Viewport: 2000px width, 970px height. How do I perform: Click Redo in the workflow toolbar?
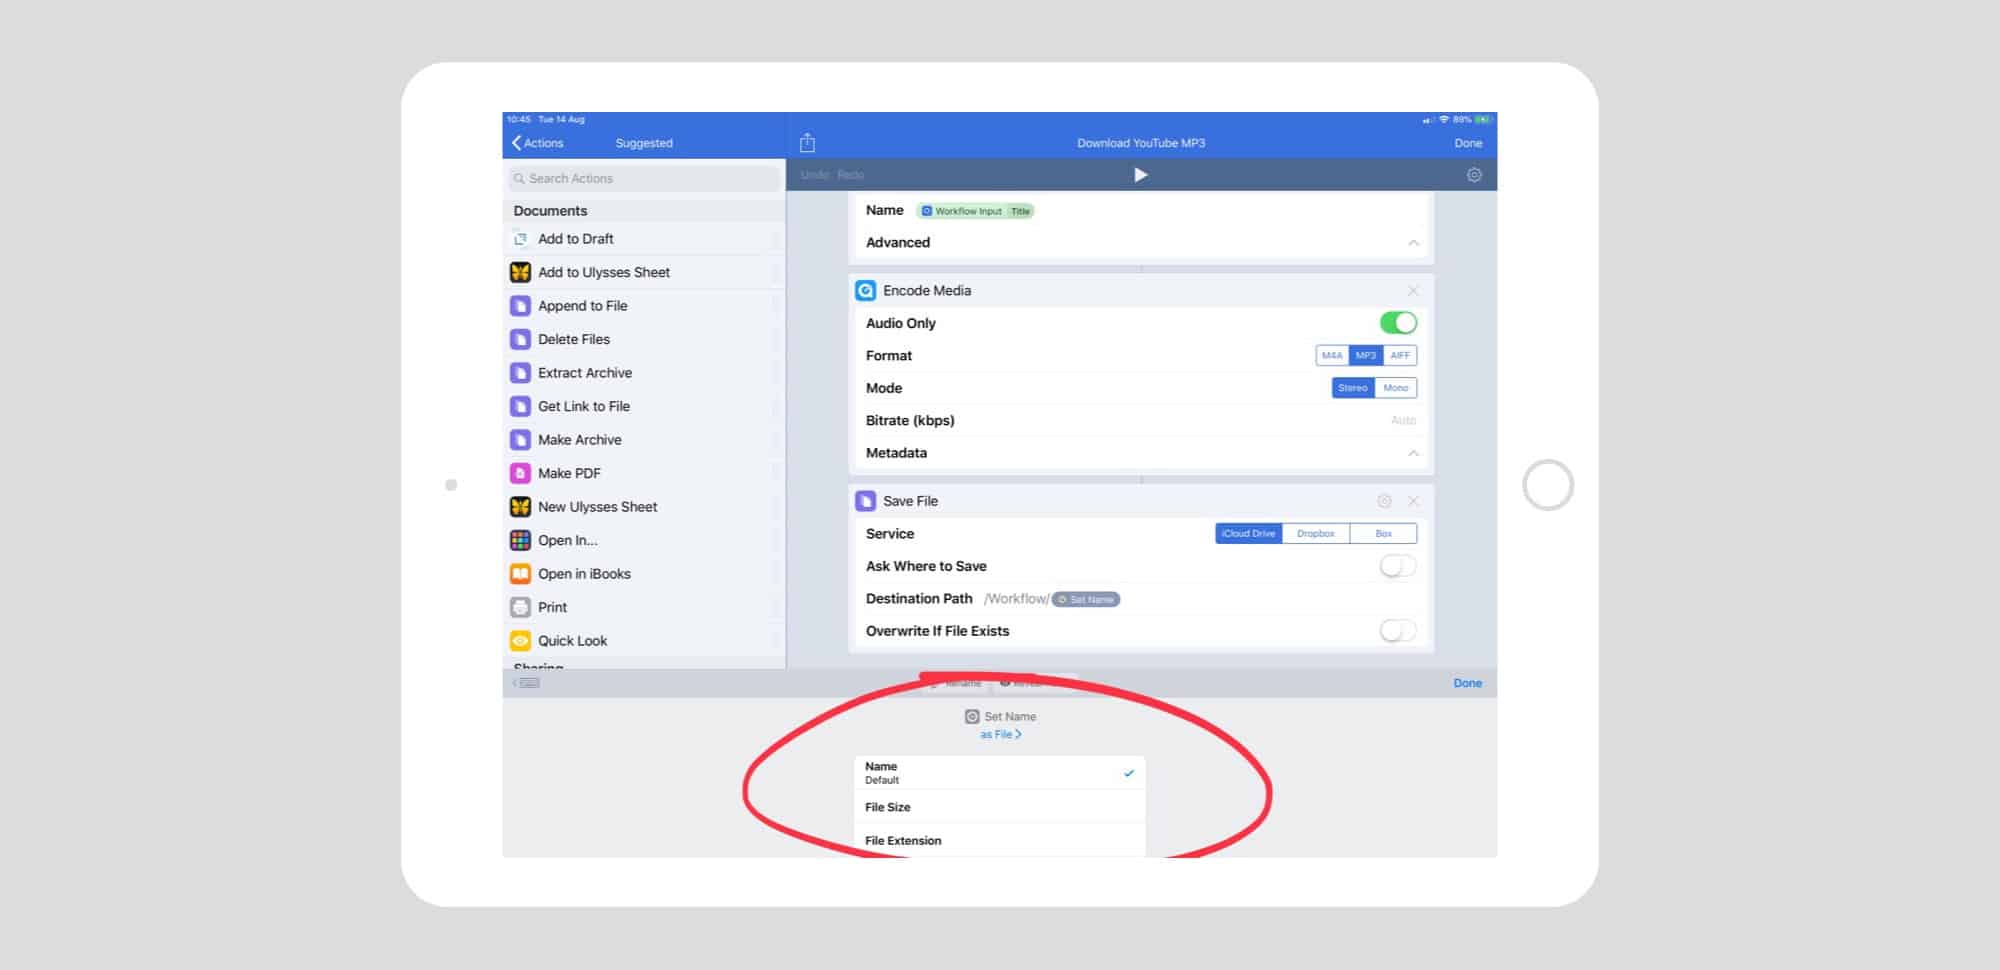click(x=851, y=175)
